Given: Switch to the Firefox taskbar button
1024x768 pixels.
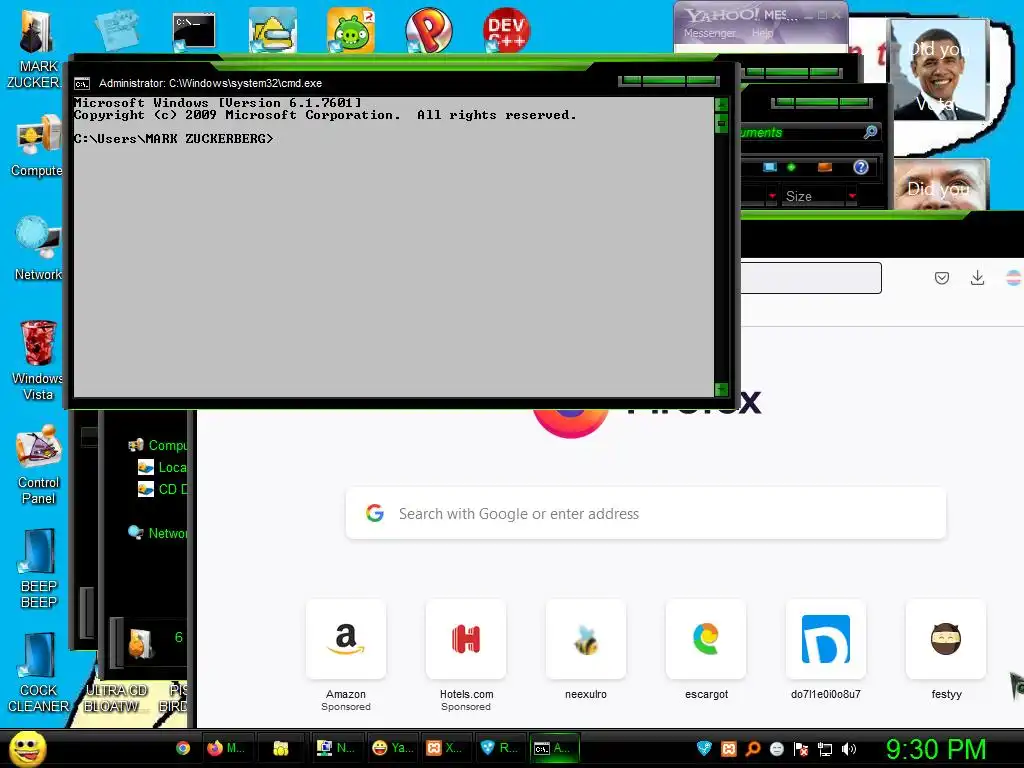Looking at the screenshot, I should click(226, 748).
